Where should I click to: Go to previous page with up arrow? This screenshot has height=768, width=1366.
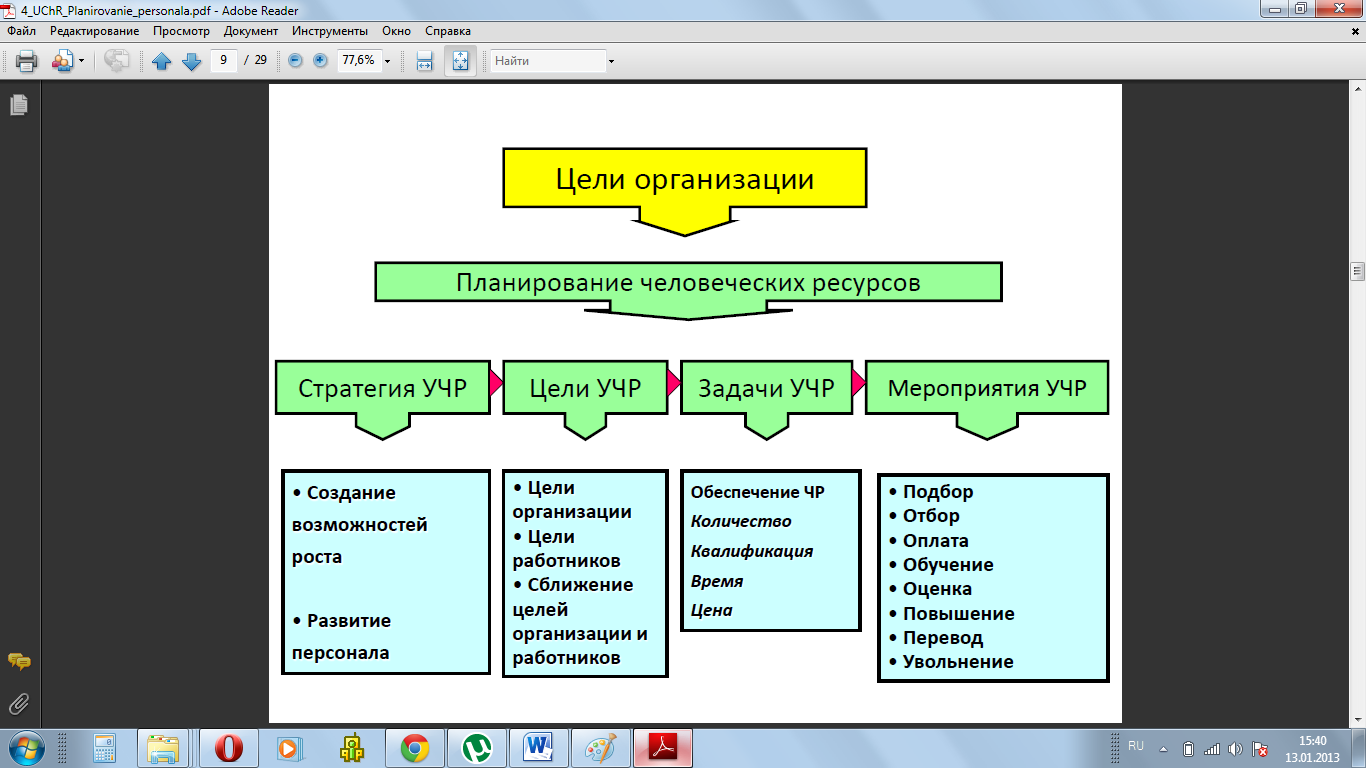pos(162,61)
